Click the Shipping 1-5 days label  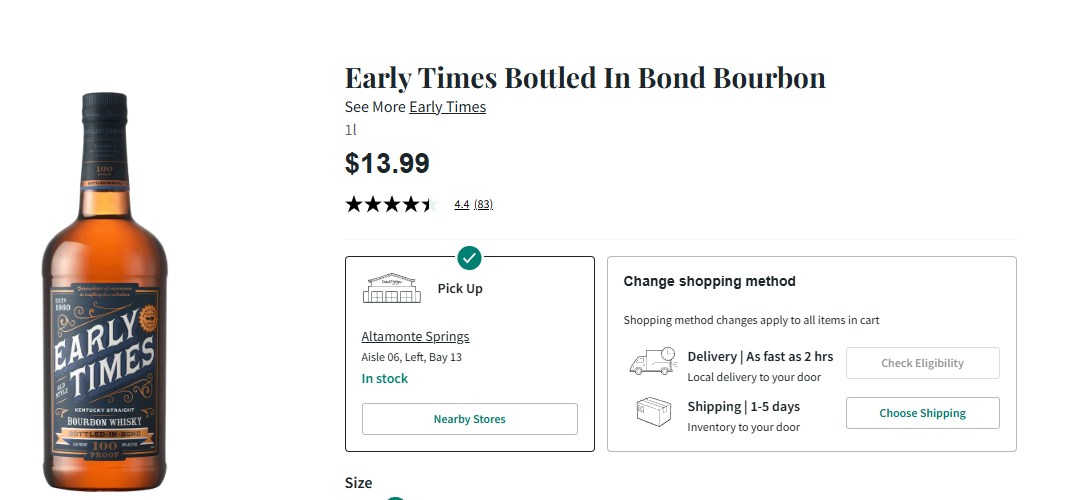[743, 407]
